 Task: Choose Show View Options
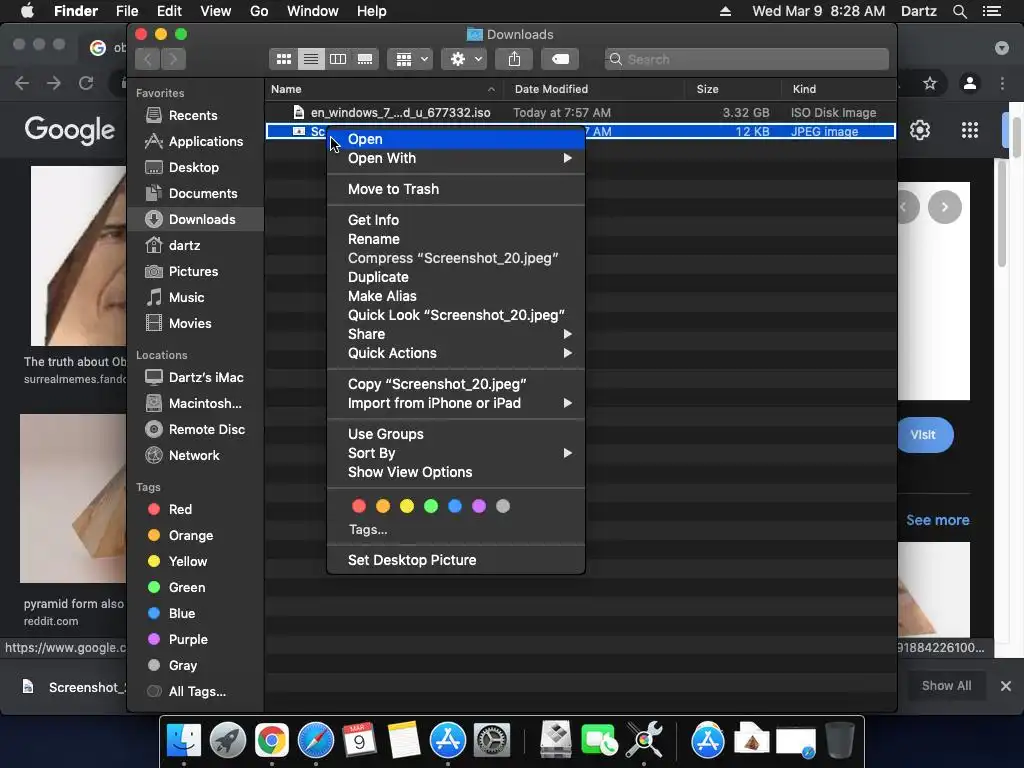click(x=456, y=472)
